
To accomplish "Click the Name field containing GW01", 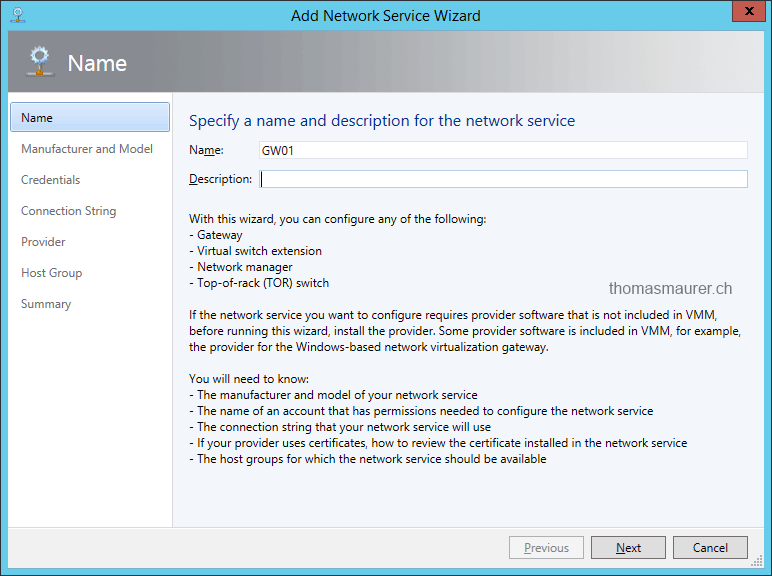I will [x=503, y=150].
